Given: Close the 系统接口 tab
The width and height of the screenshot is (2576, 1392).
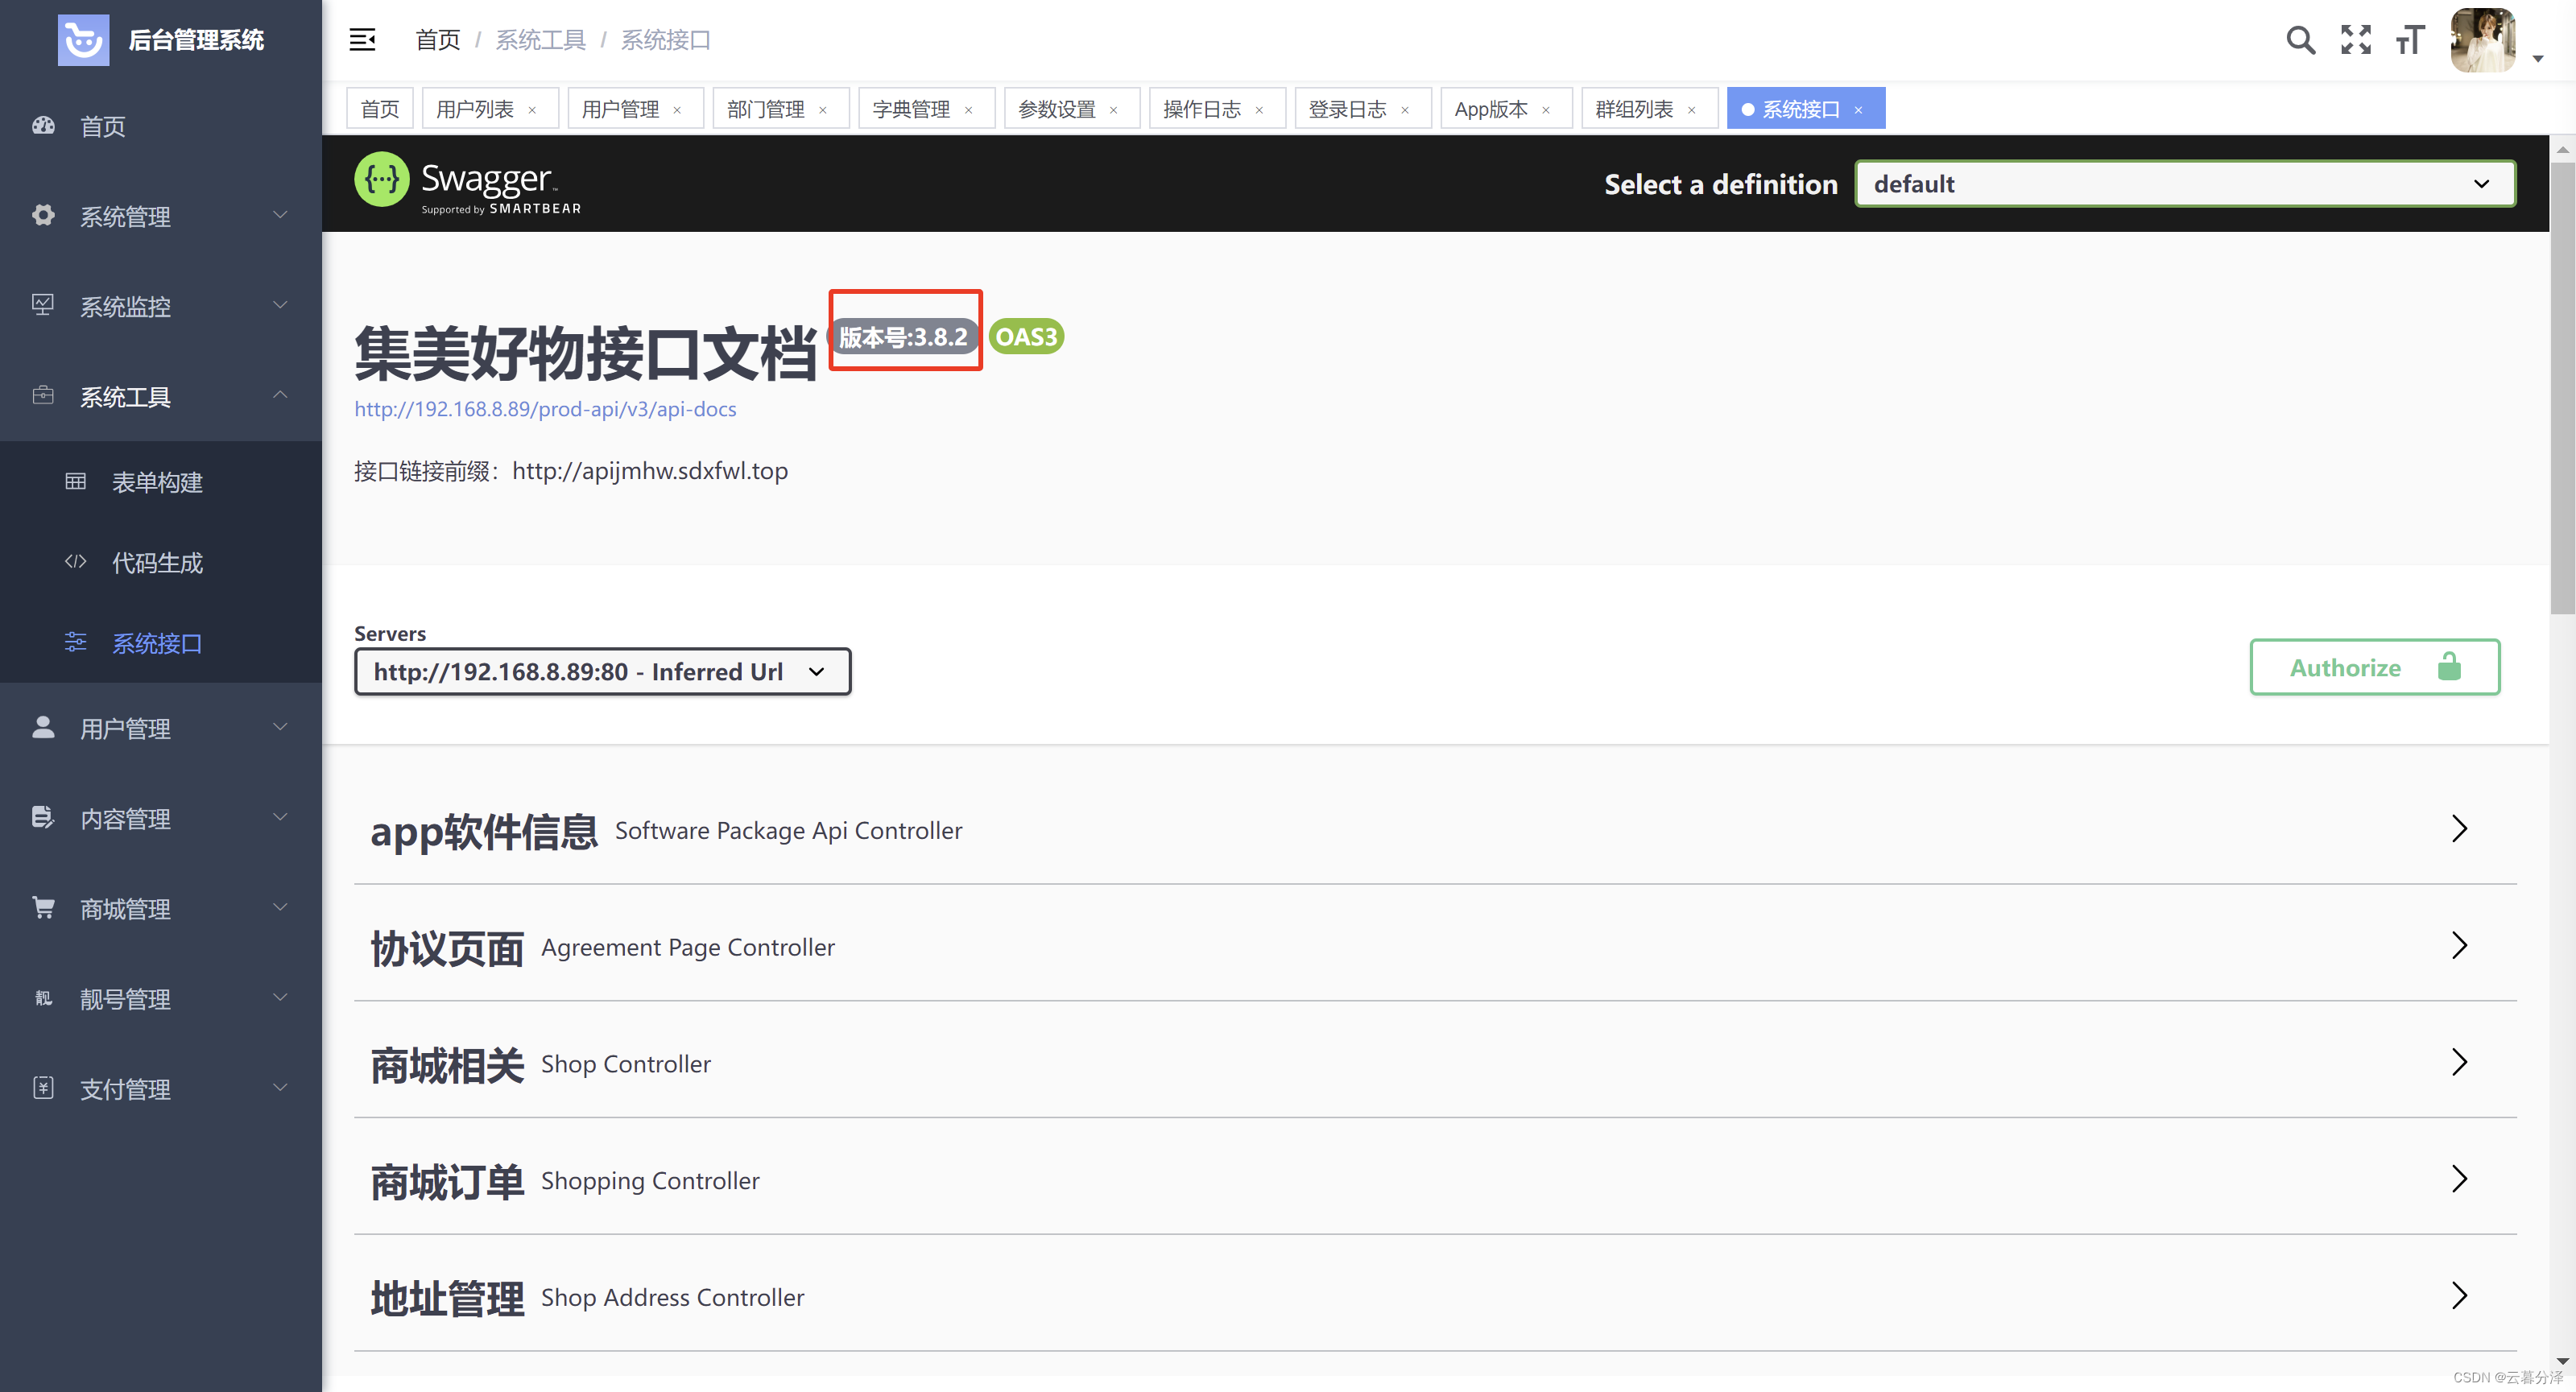Looking at the screenshot, I should [1858, 110].
